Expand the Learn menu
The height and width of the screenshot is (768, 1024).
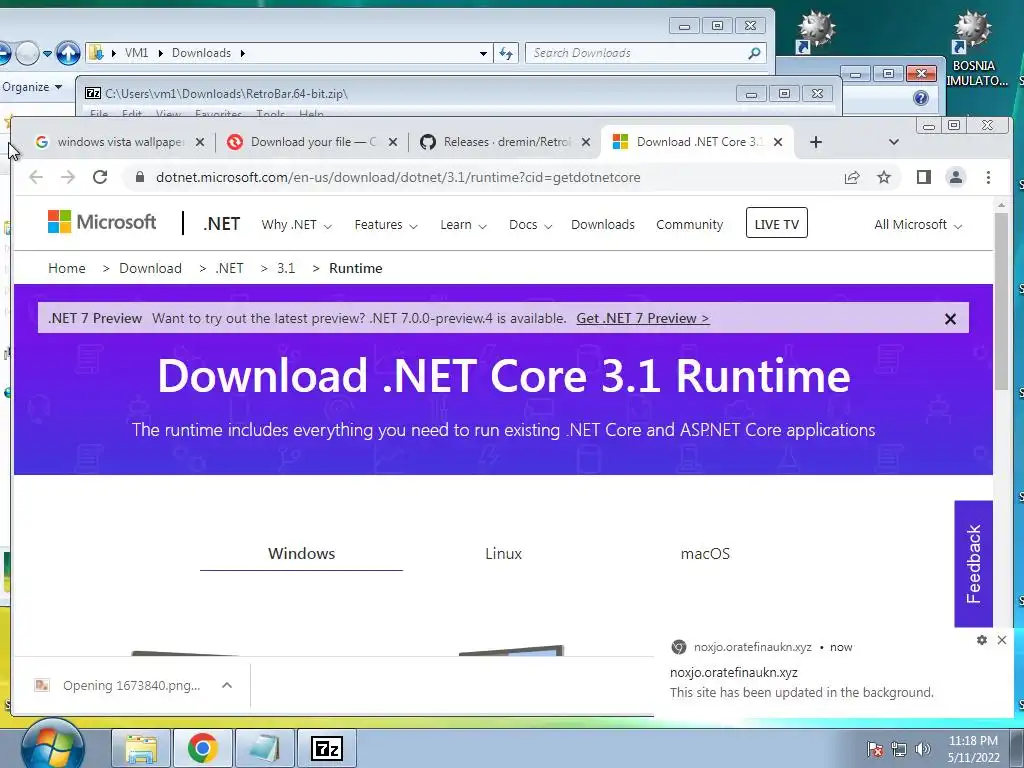coord(463,225)
